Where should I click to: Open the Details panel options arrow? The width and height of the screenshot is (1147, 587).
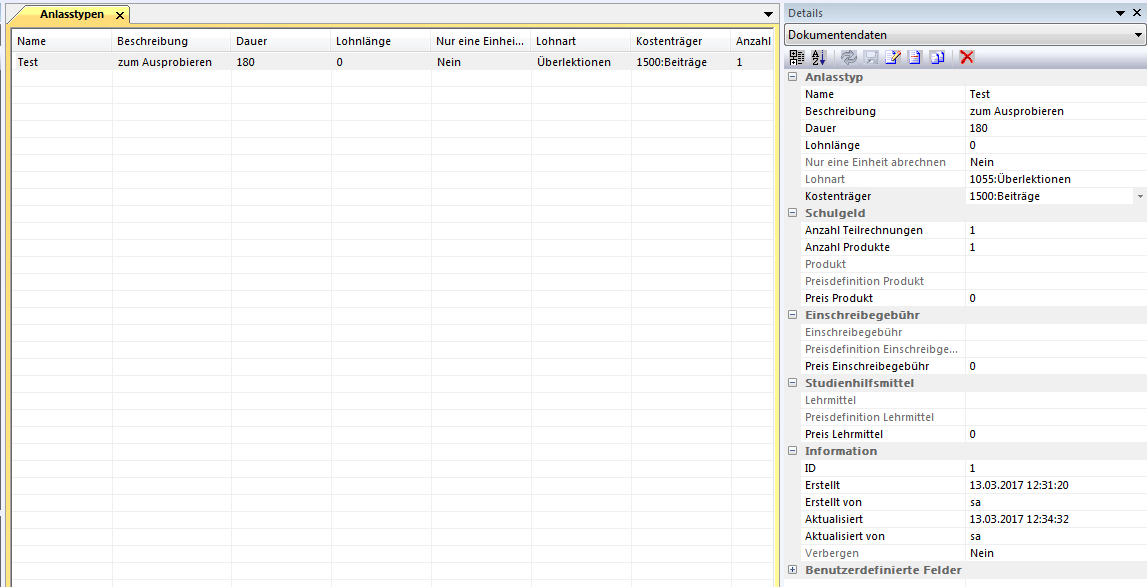(1119, 13)
